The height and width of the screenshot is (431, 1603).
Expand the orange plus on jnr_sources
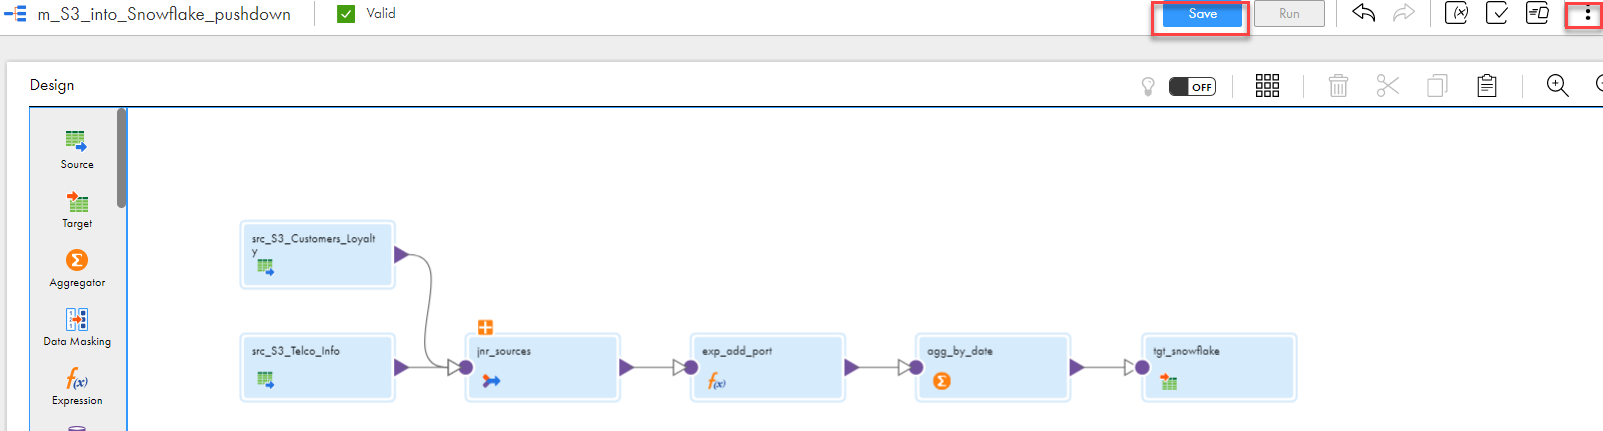tap(485, 327)
